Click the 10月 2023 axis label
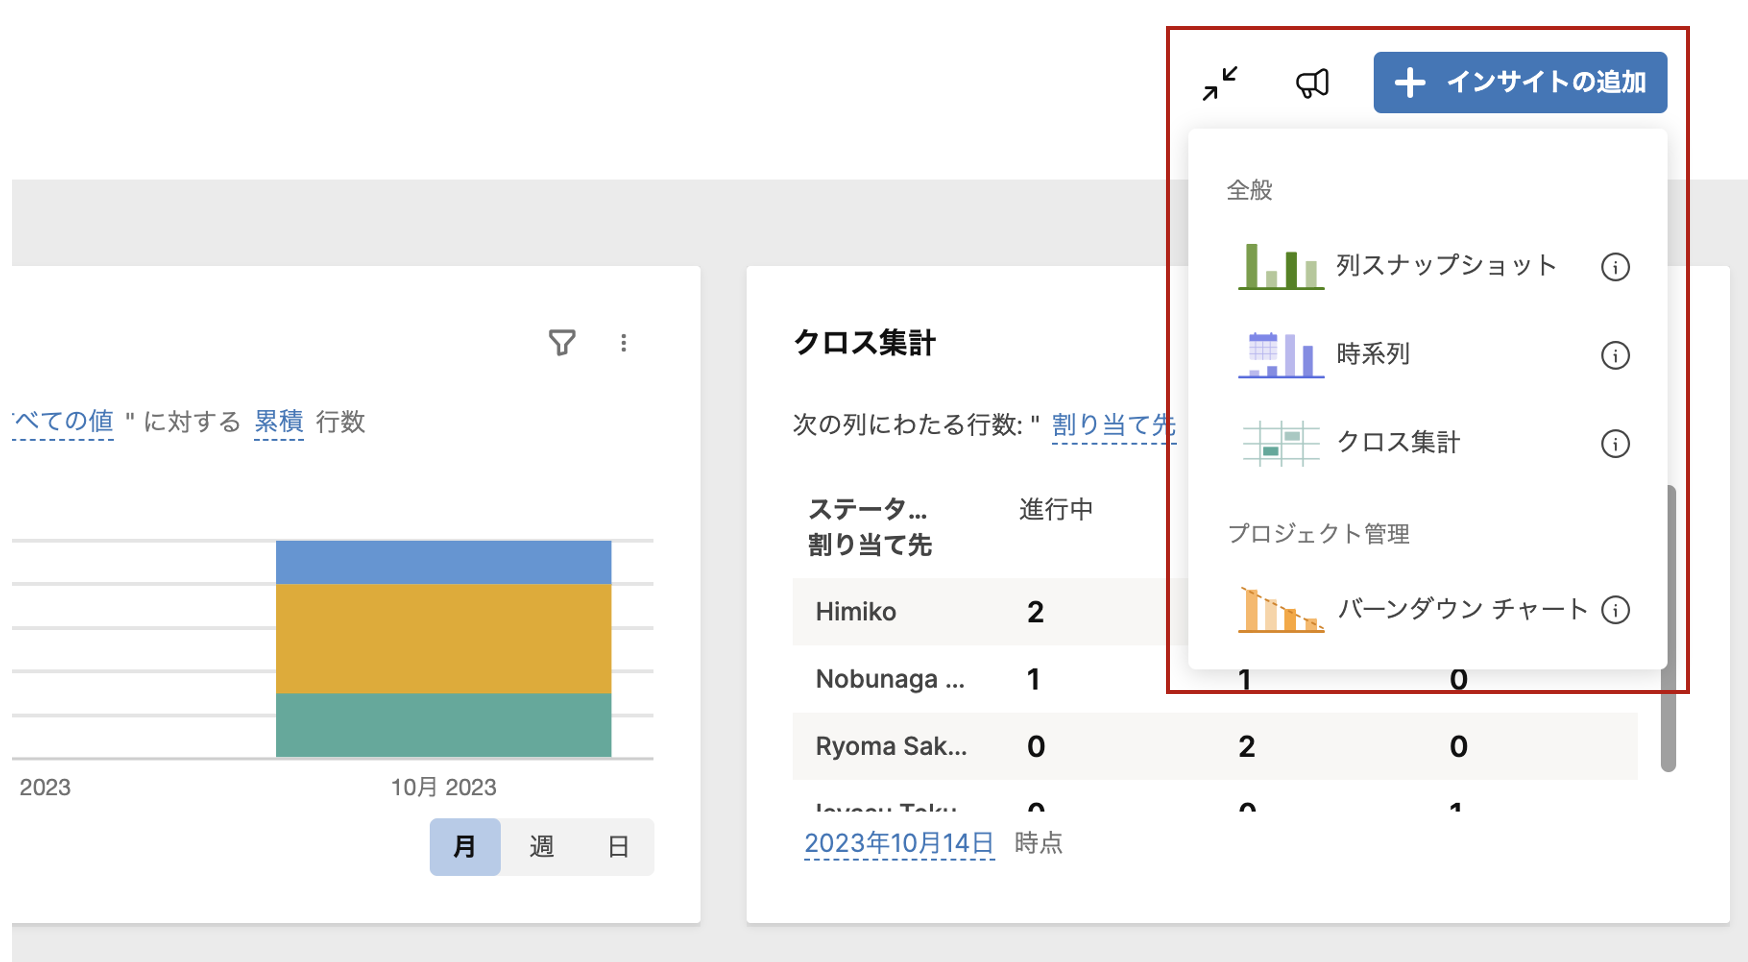The height and width of the screenshot is (962, 1748). pyautogui.click(x=443, y=787)
